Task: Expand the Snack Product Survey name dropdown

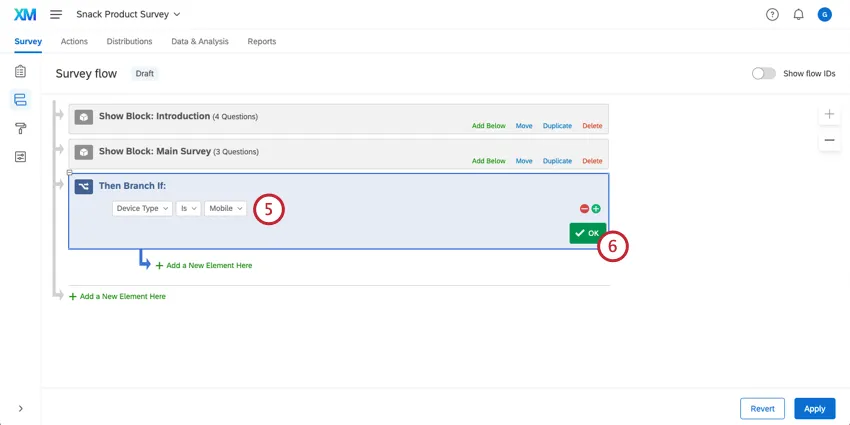Action: [128, 15]
